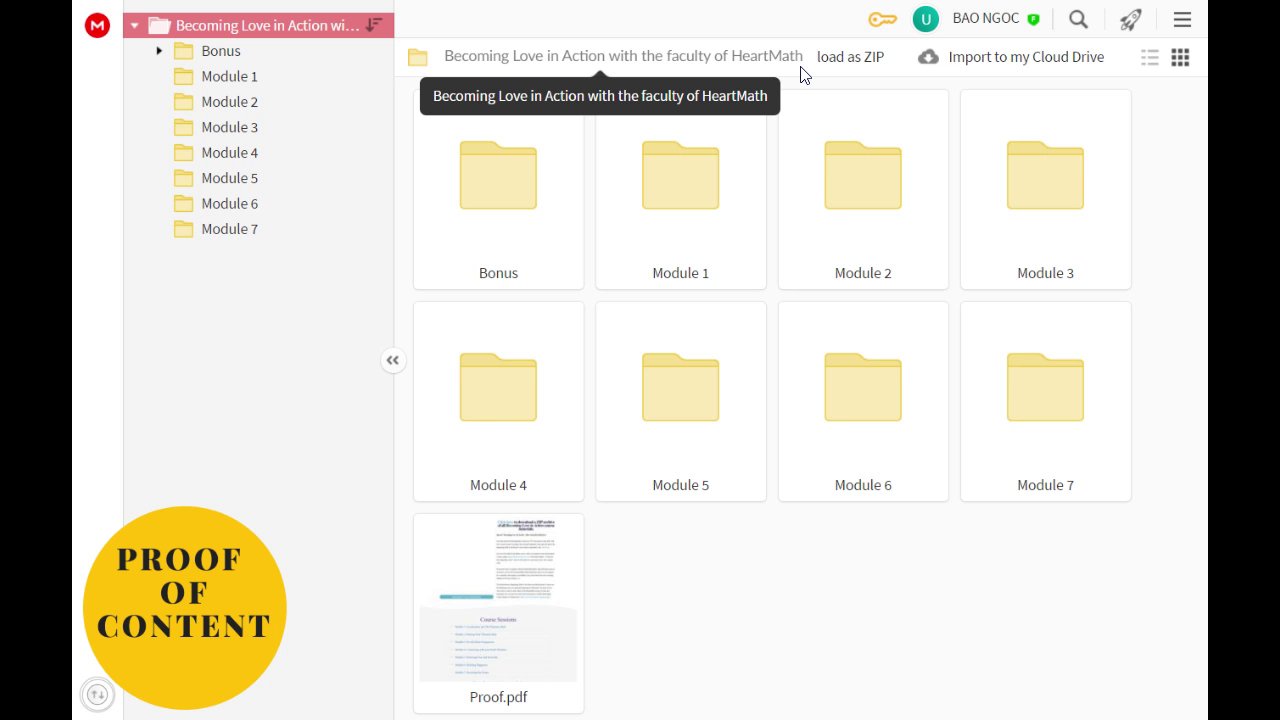This screenshot has height=720, width=1280.
Task: Collapse the sidebar with double-chevron button
Action: 393,360
